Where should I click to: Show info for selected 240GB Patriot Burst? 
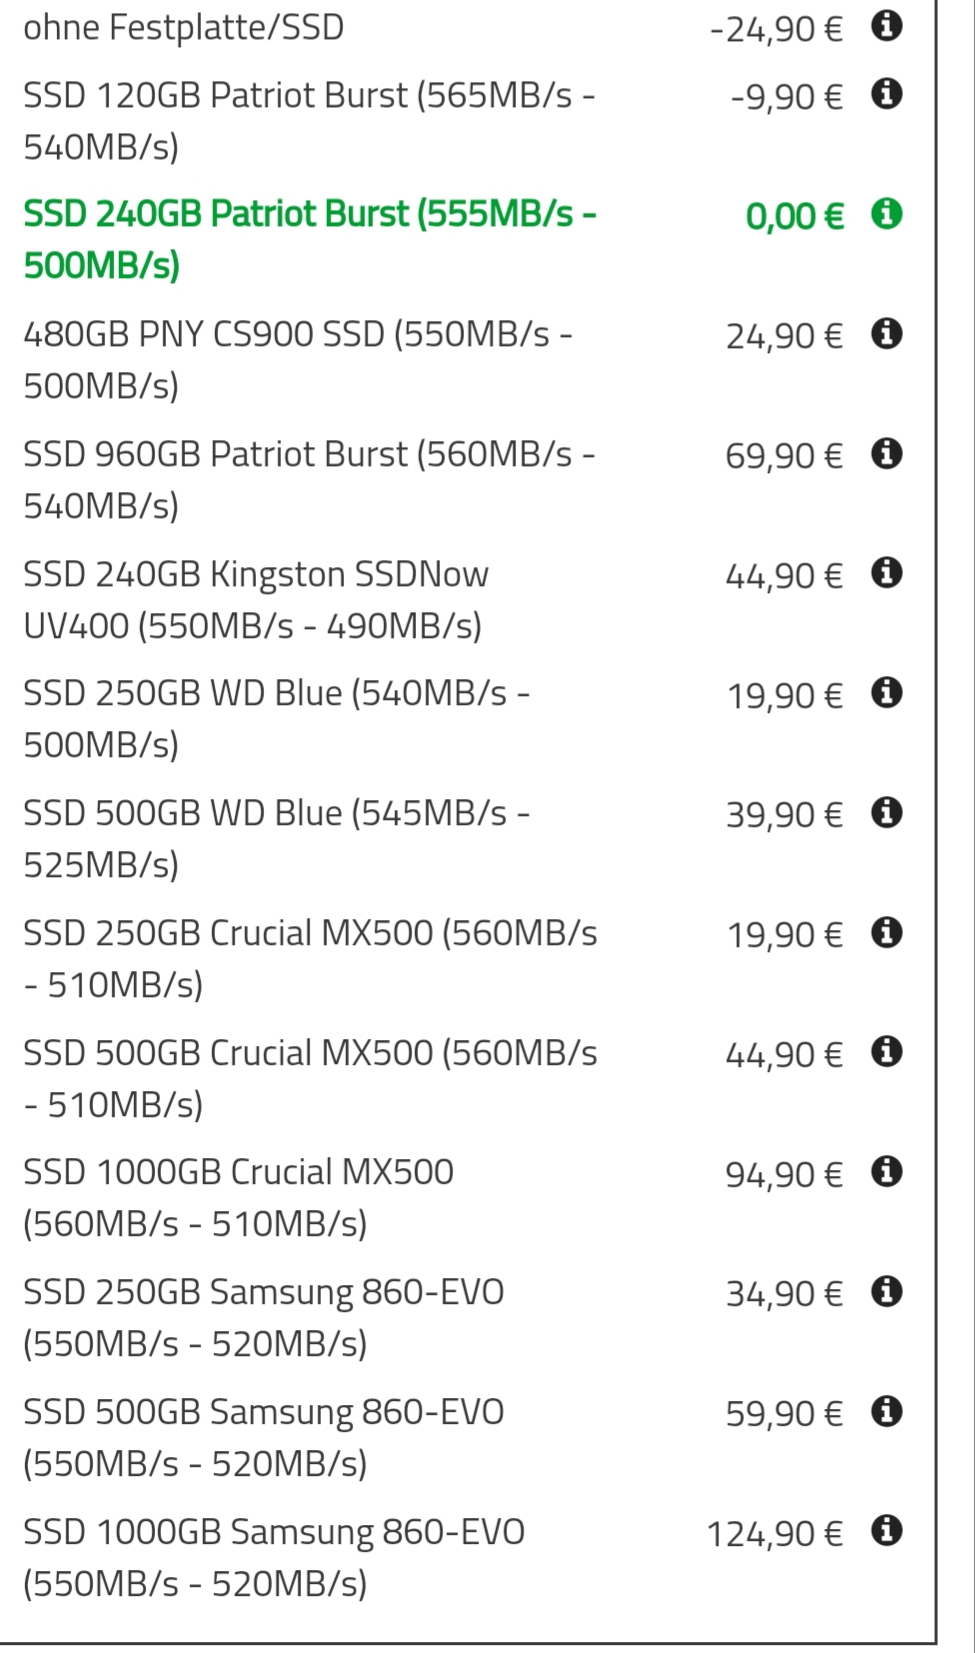[886, 214]
